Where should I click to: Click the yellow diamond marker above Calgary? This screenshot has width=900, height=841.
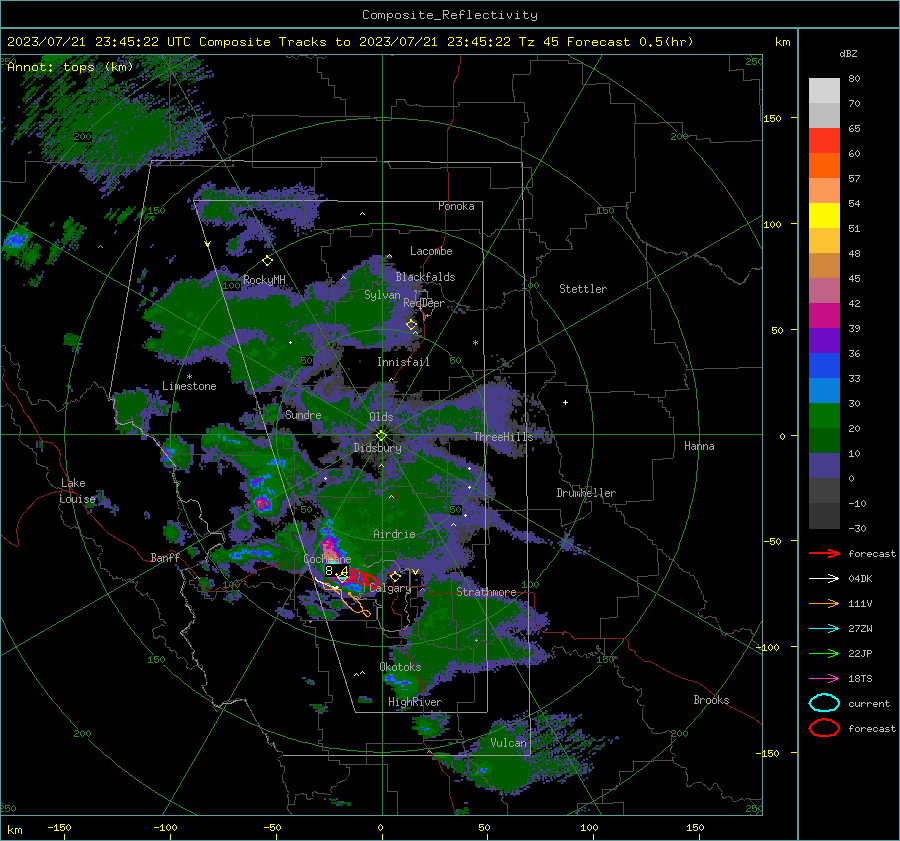395,576
